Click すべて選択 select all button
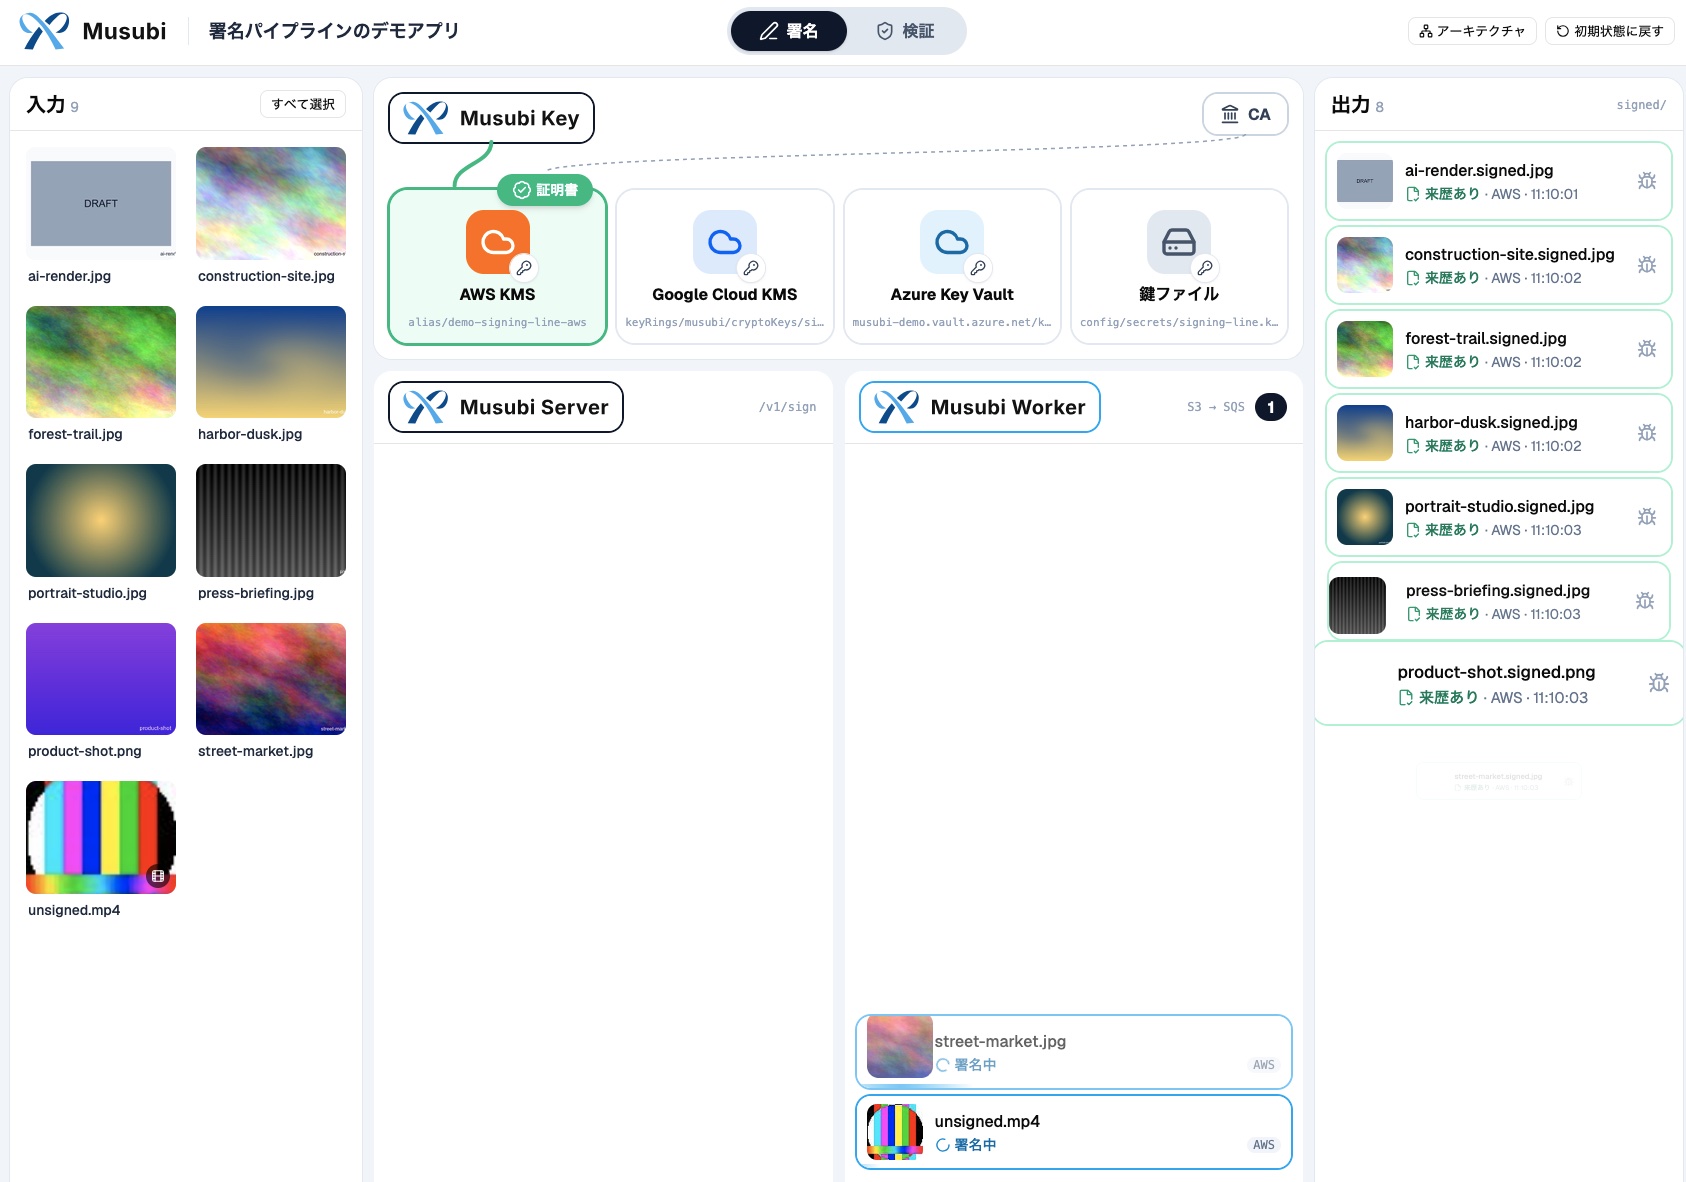Screen dimensions: 1686x1182 click(x=303, y=104)
